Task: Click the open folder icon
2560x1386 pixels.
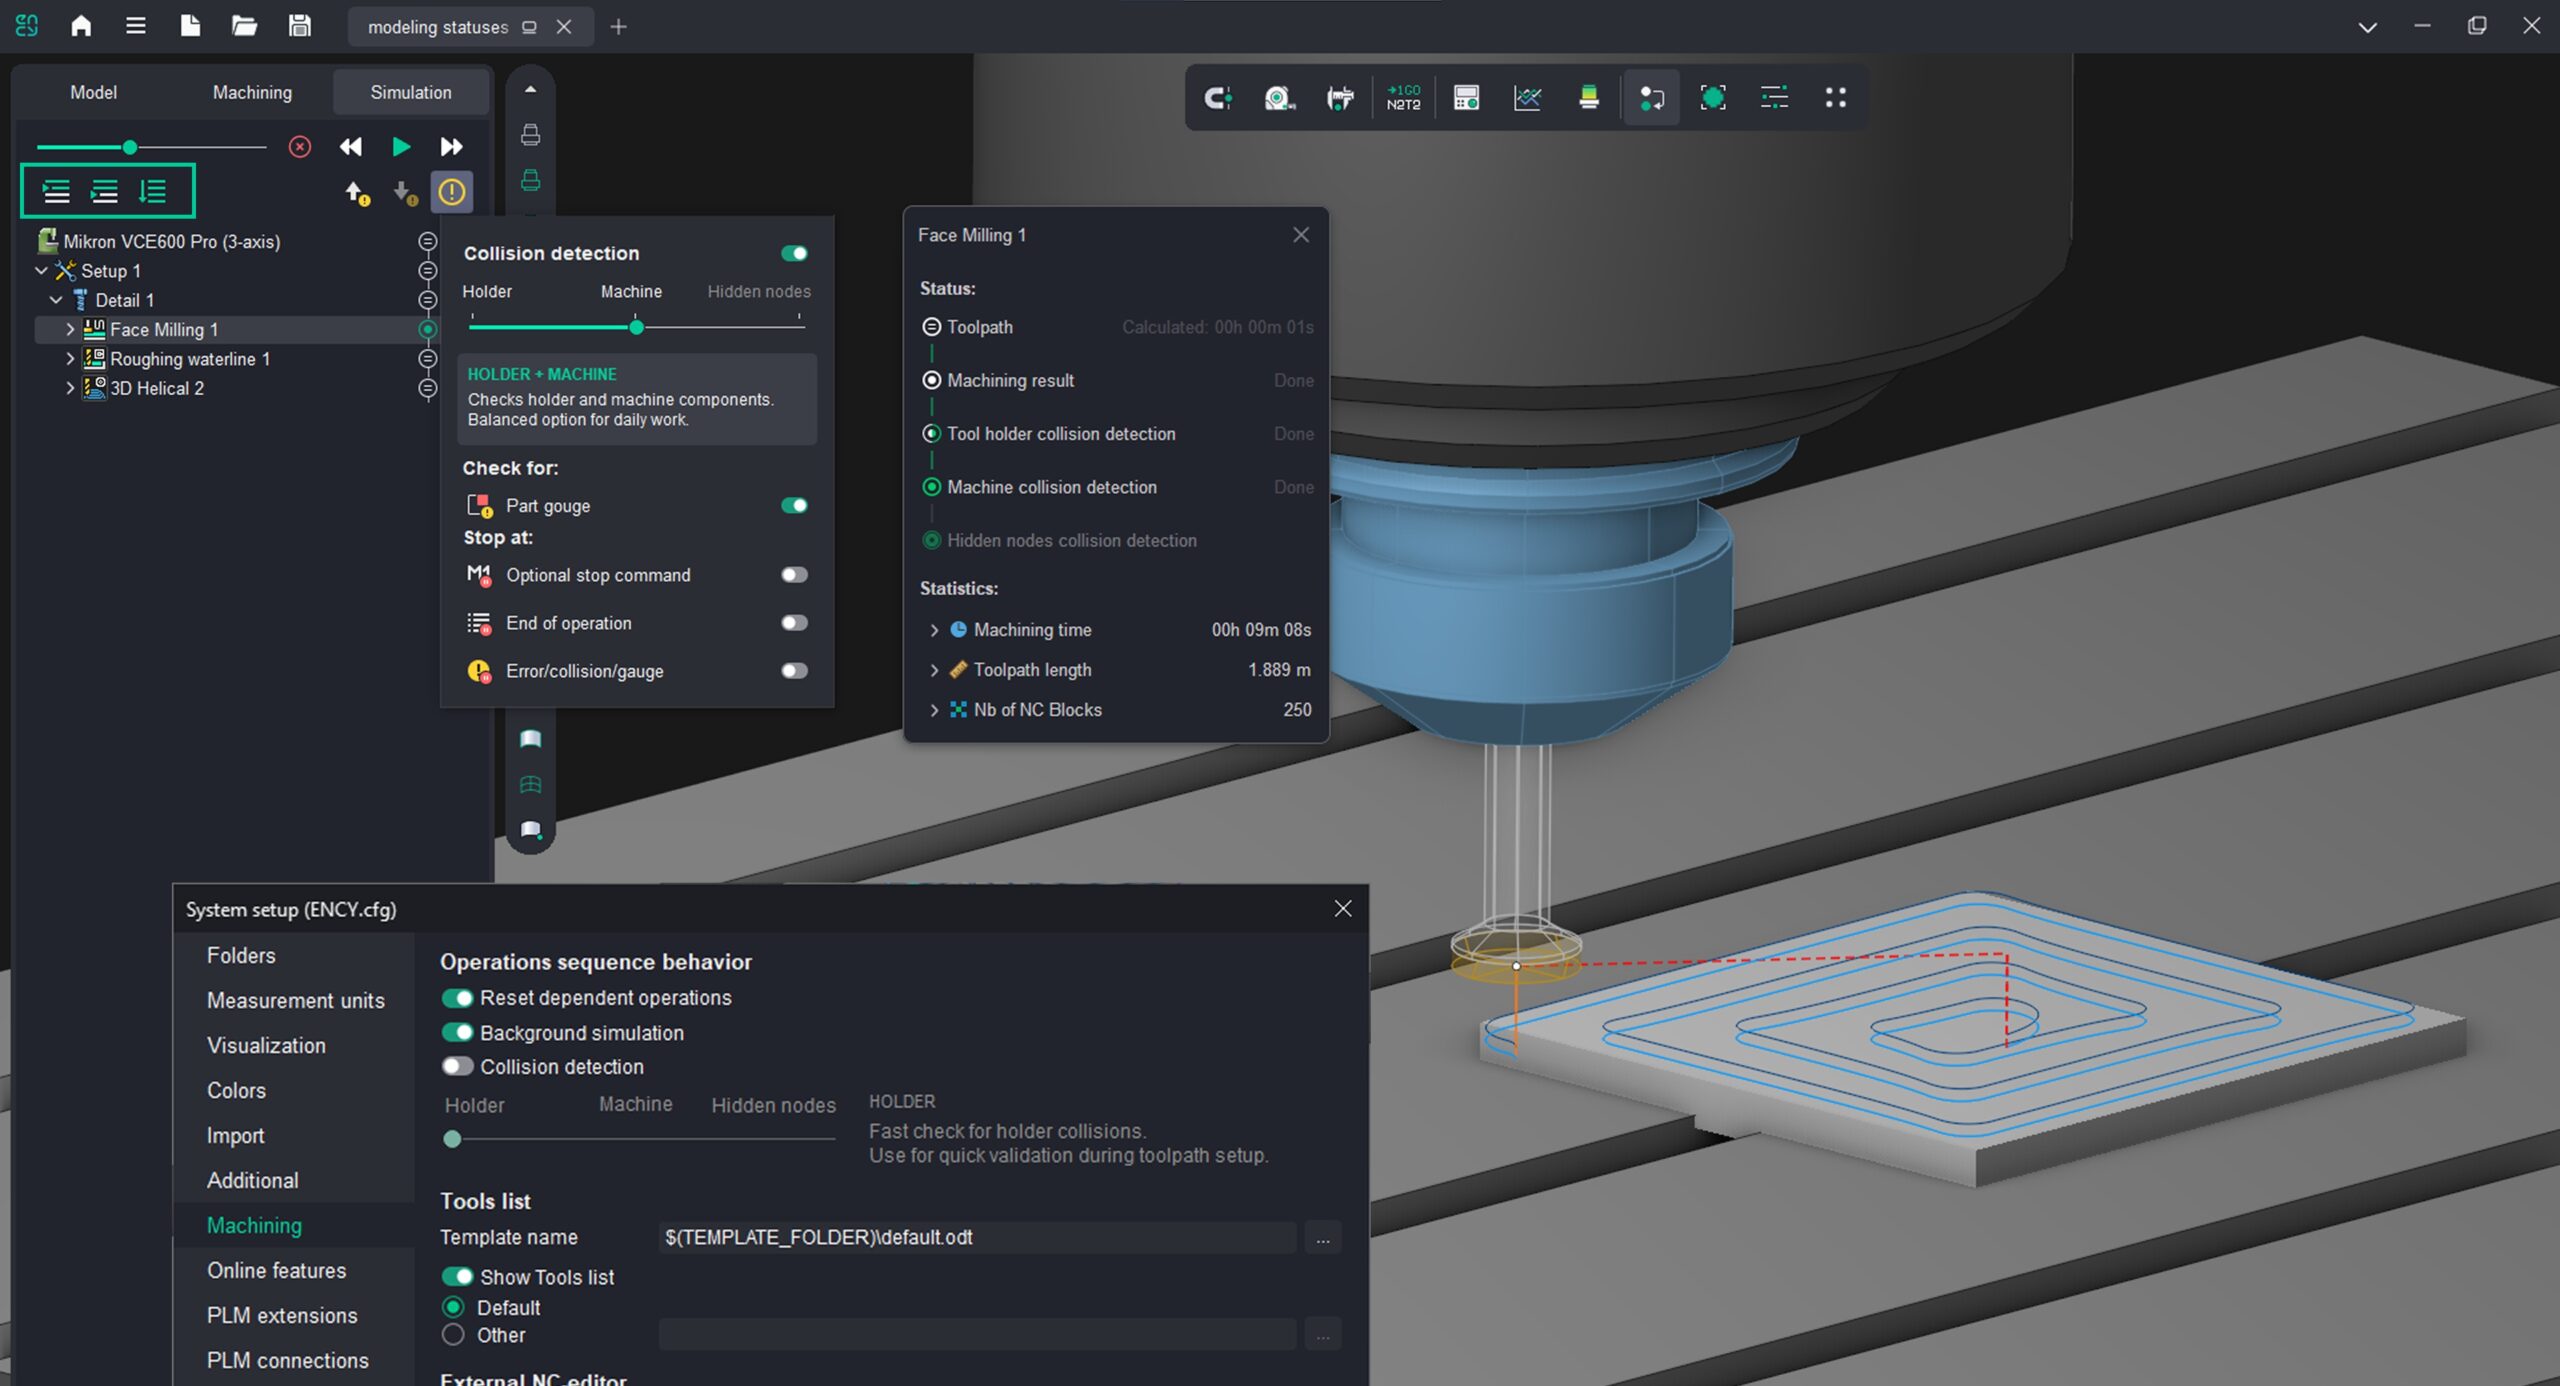Action: [x=244, y=26]
